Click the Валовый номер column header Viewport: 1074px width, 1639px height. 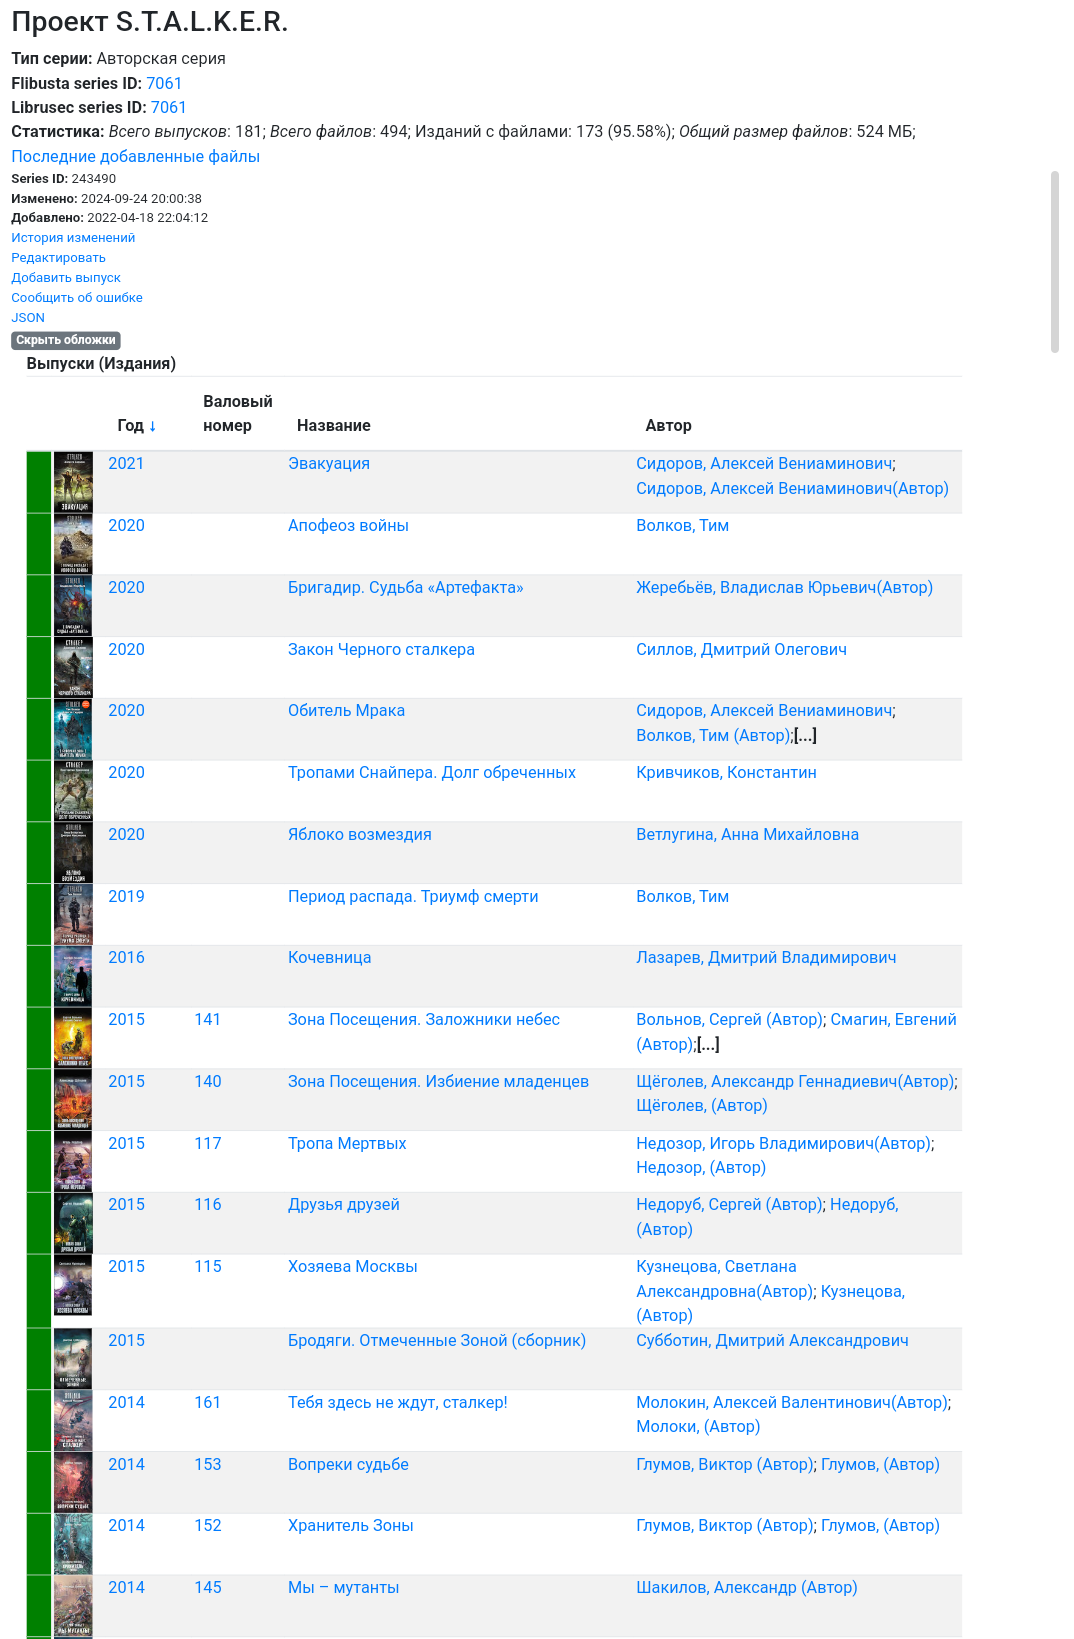click(238, 414)
